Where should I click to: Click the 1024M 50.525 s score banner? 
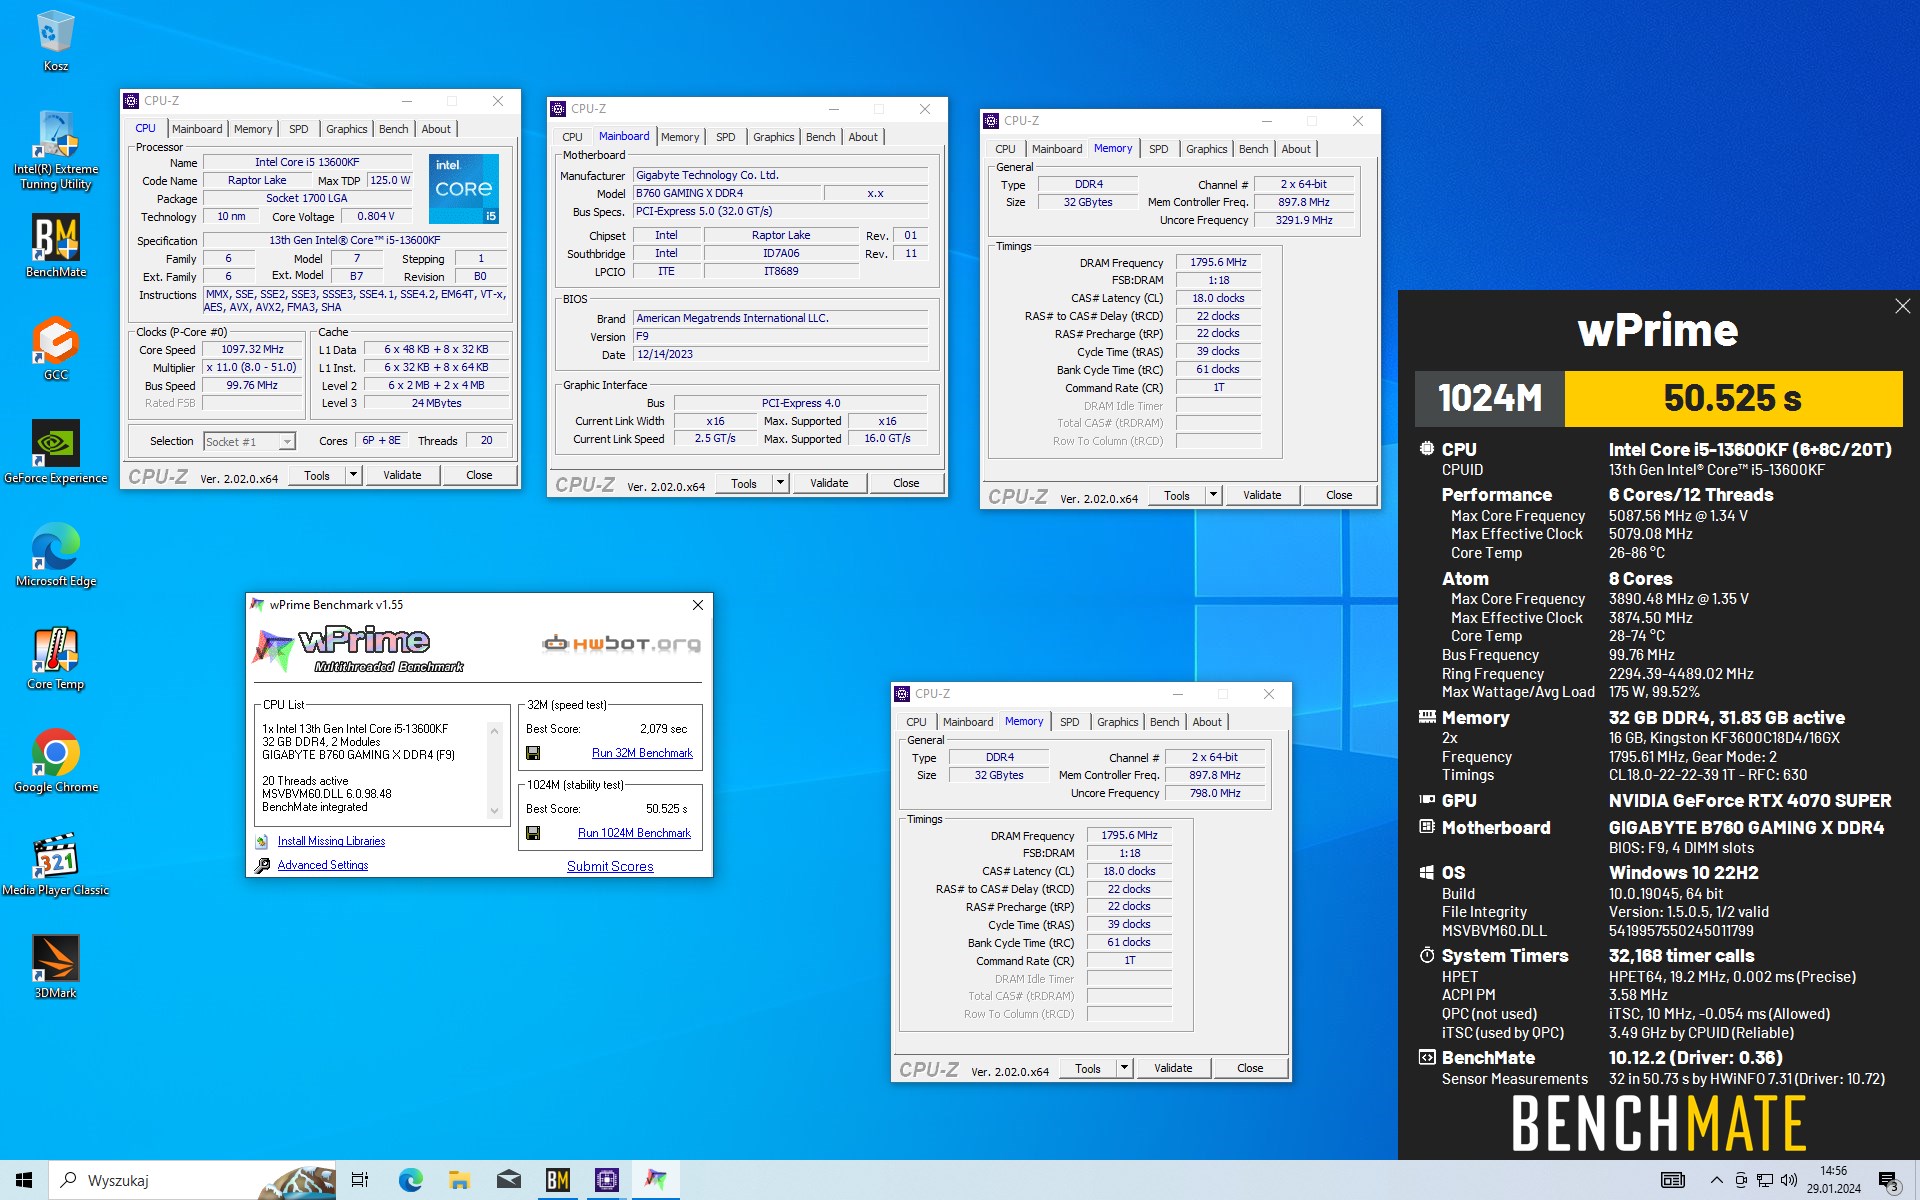[x=1658, y=398]
